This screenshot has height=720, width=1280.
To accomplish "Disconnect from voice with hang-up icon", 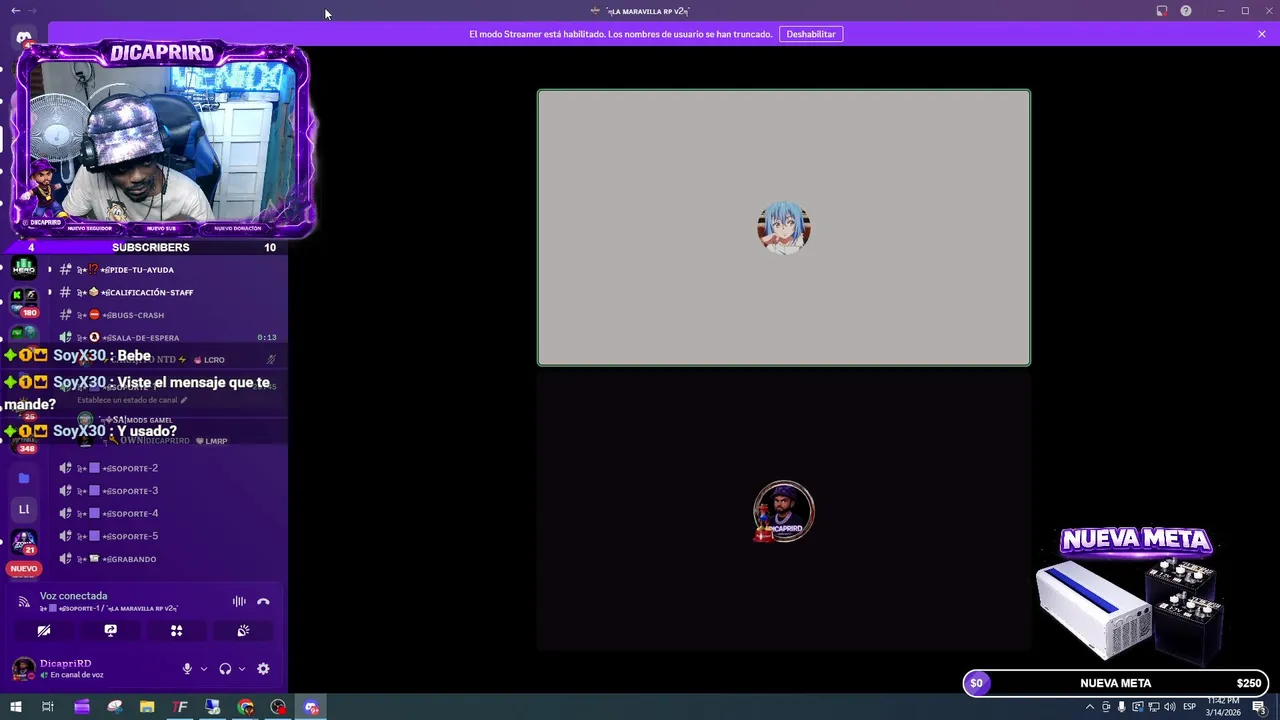I will pos(263,602).
